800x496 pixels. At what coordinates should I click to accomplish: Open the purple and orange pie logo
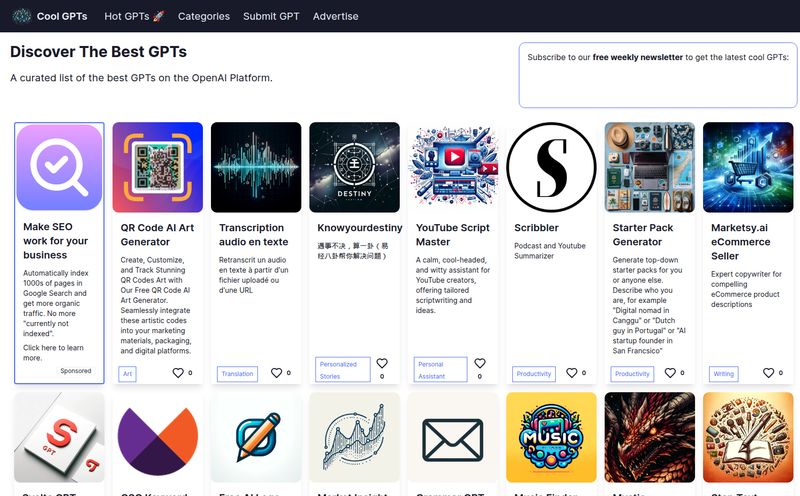(158, 437)
